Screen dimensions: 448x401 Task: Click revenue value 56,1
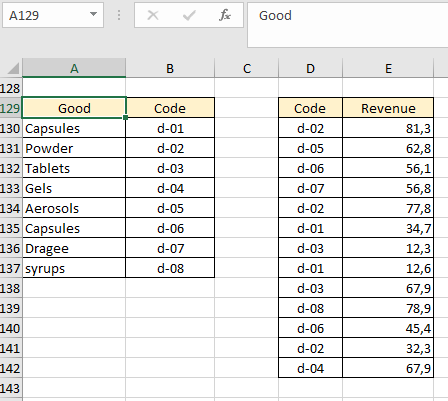(388, 168)
